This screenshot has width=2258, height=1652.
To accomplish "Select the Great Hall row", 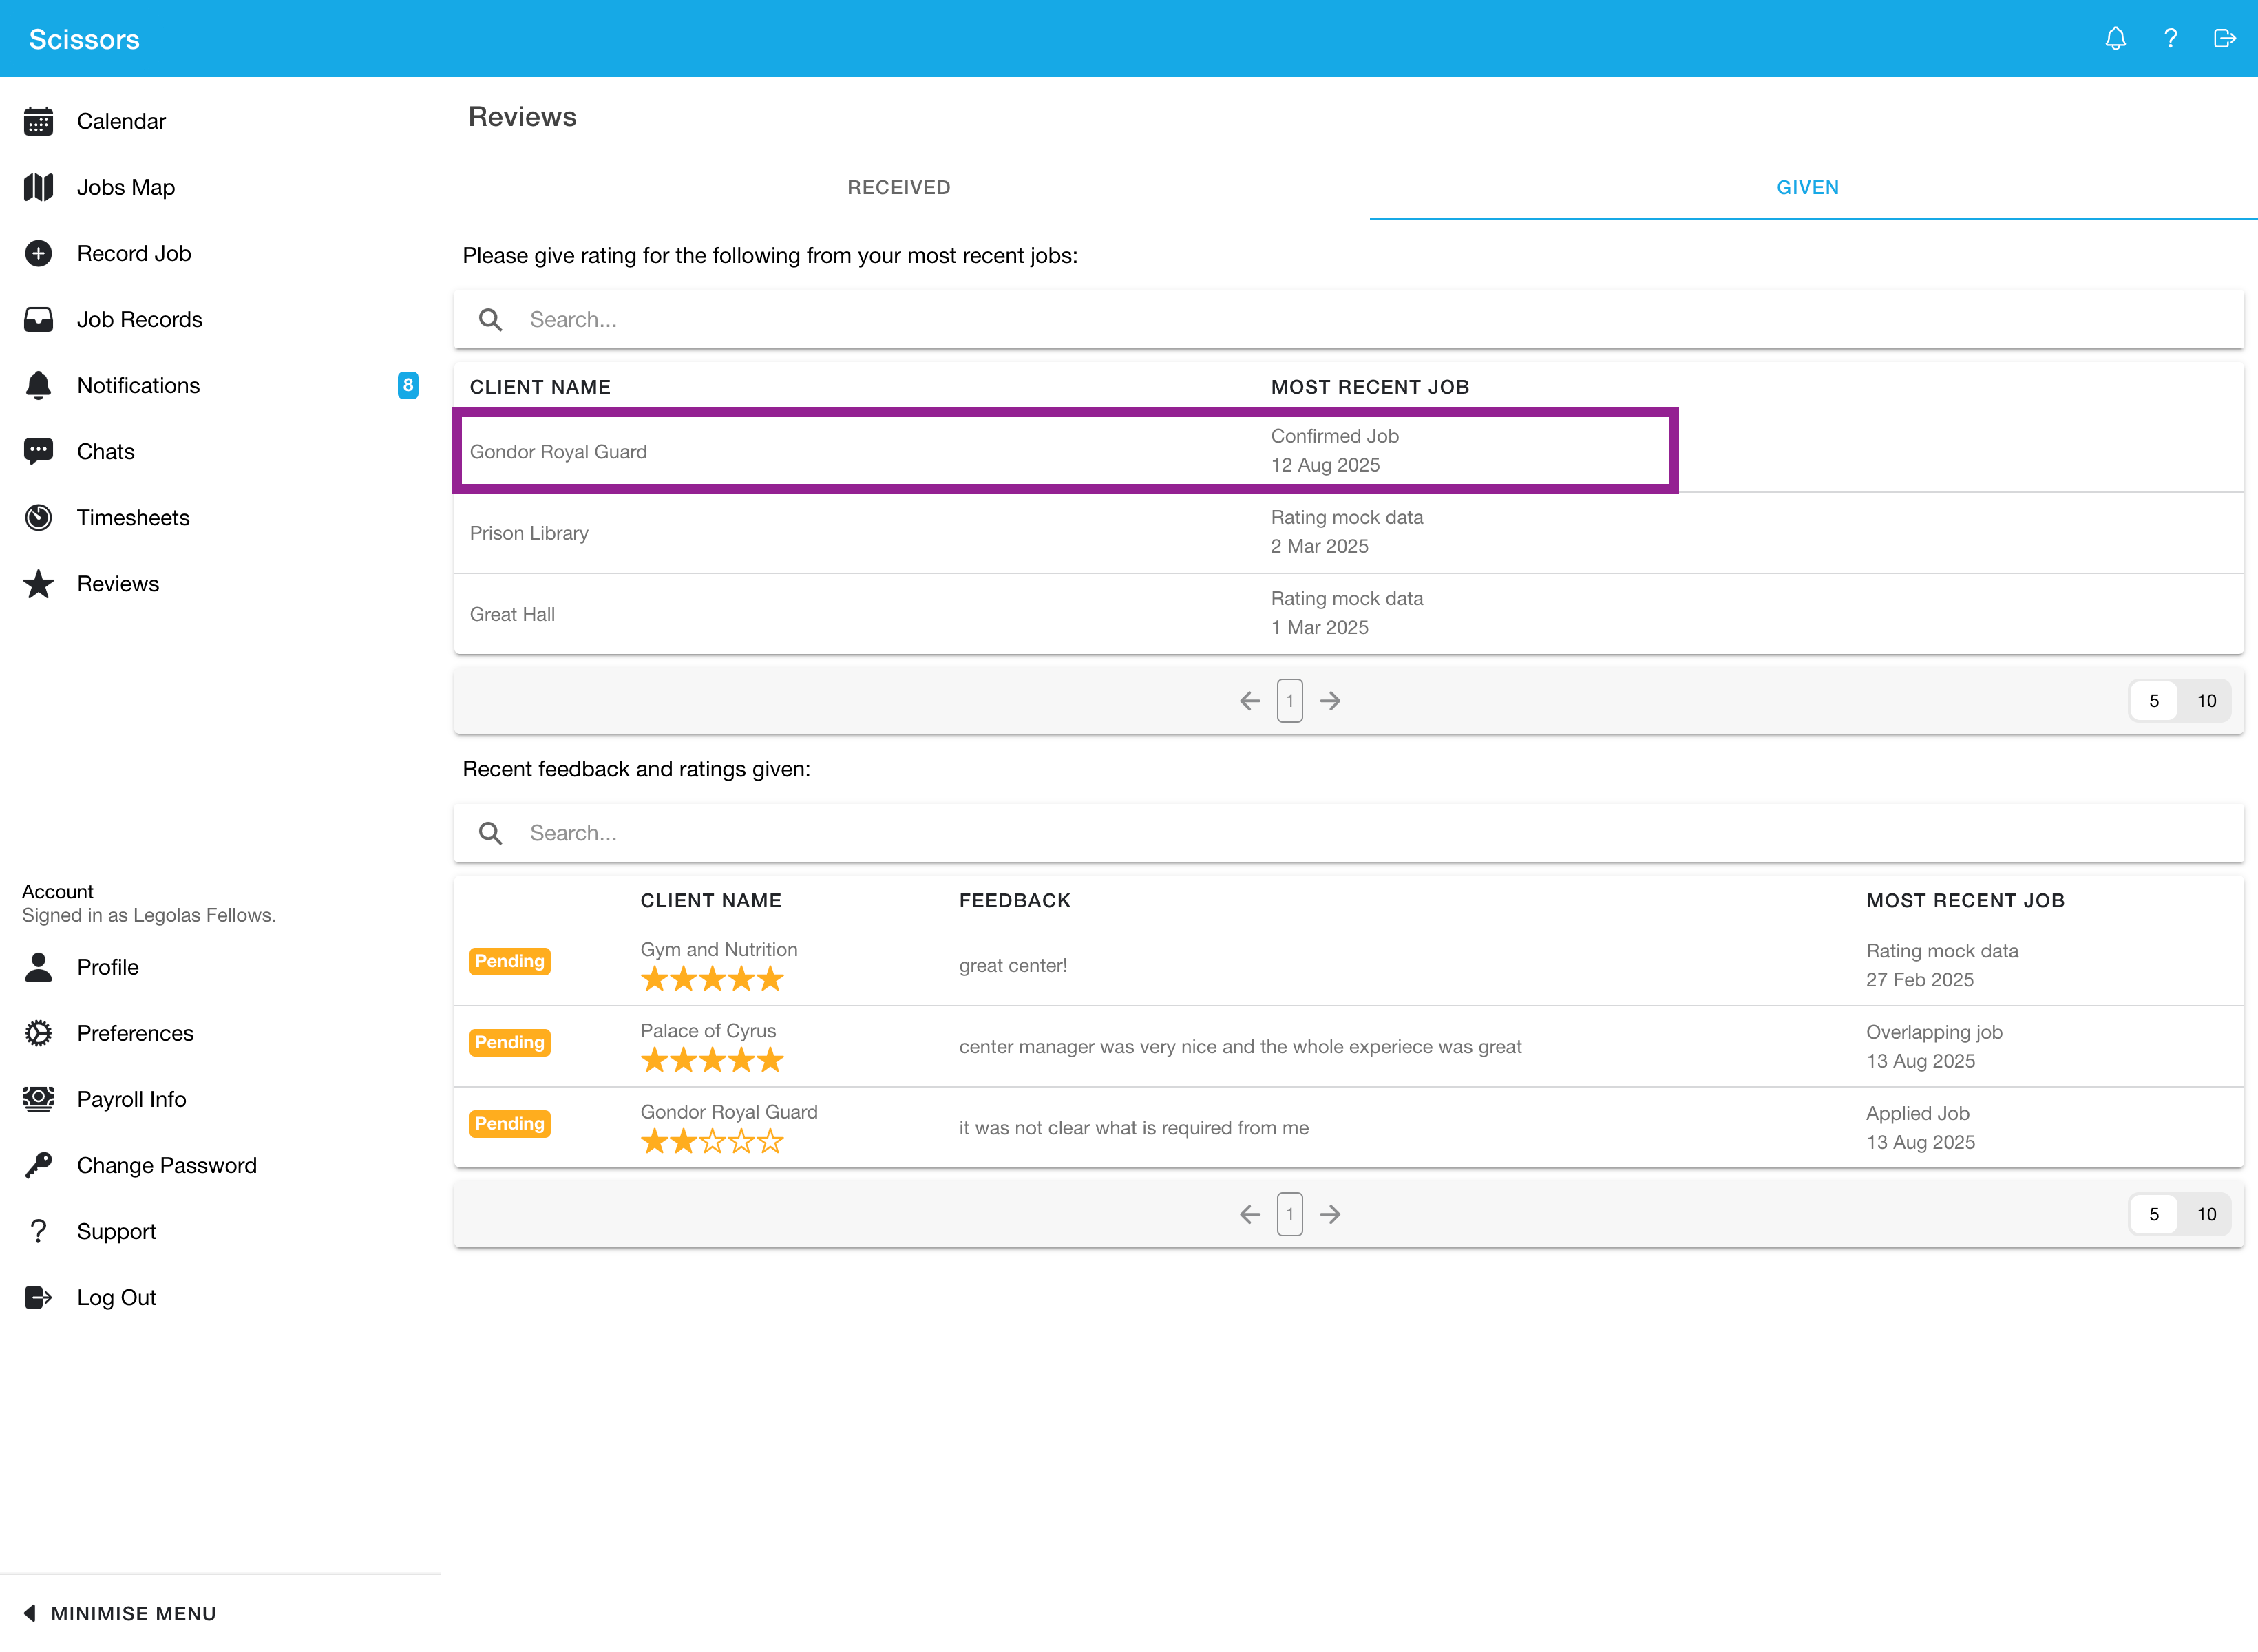I will coord(1349,614).
